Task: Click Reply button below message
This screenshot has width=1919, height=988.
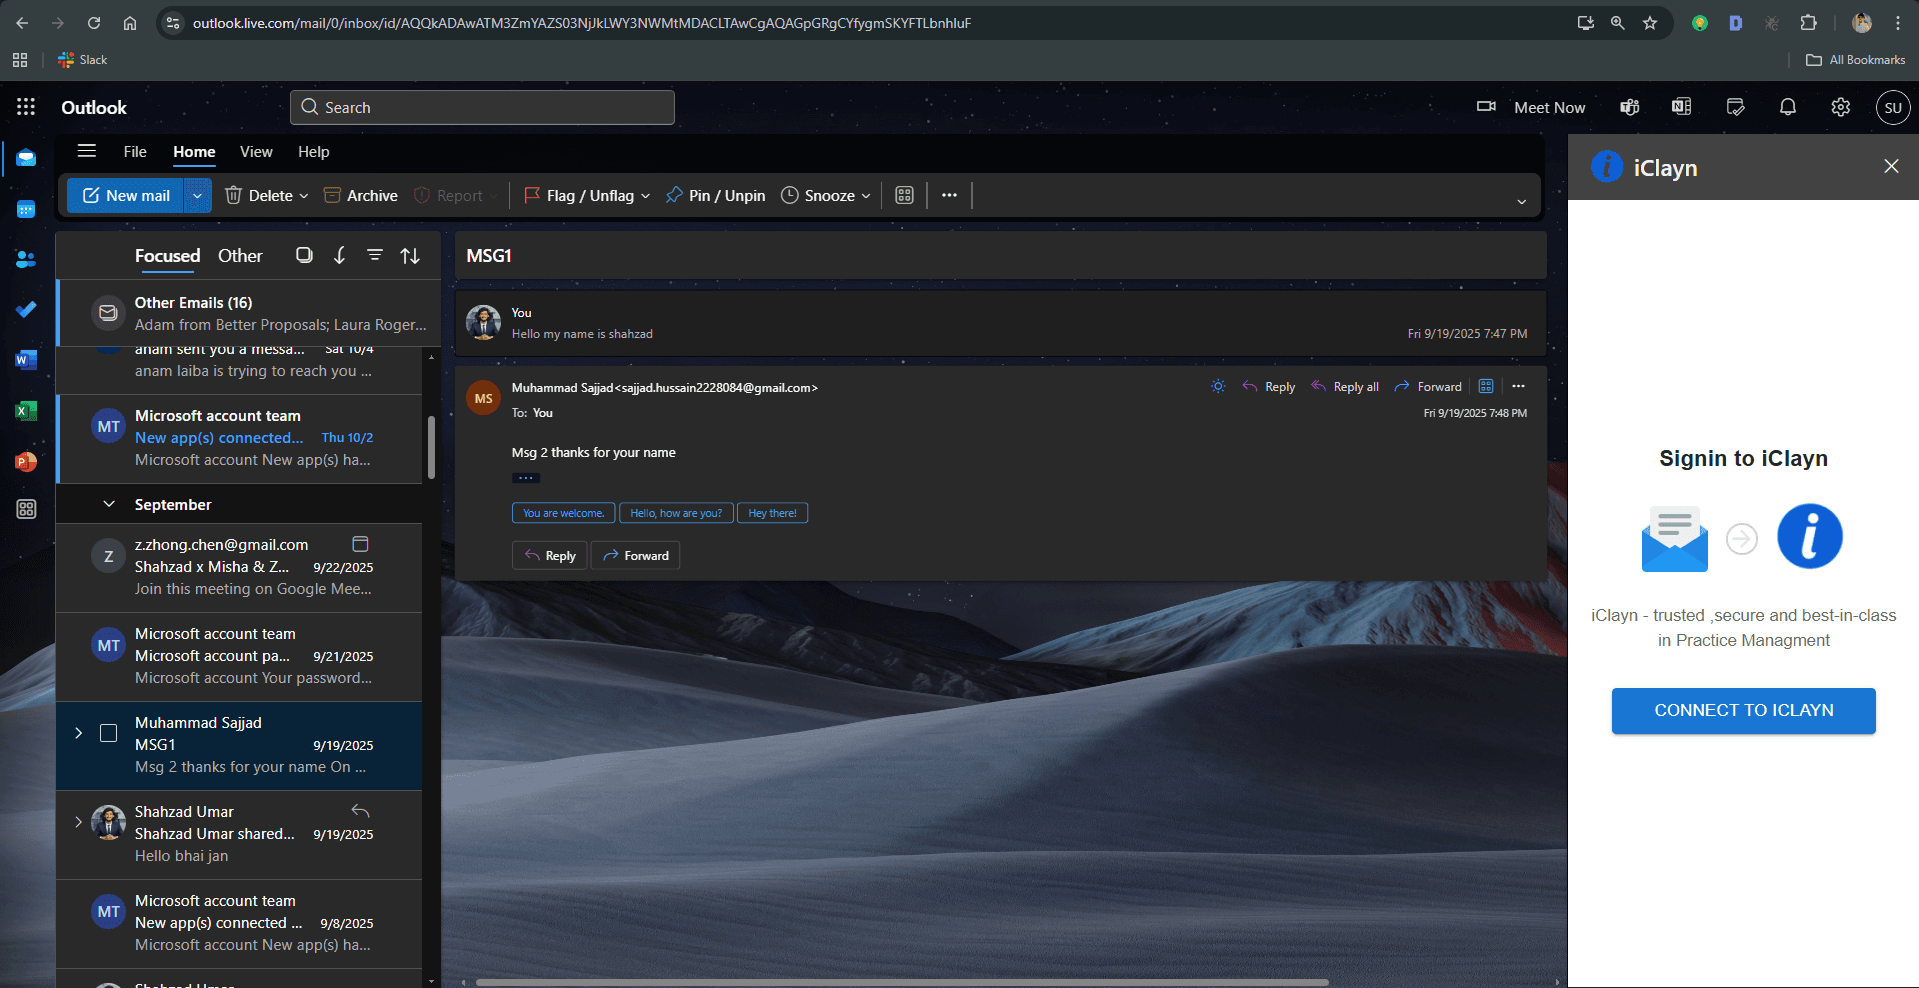Action: 550,555
